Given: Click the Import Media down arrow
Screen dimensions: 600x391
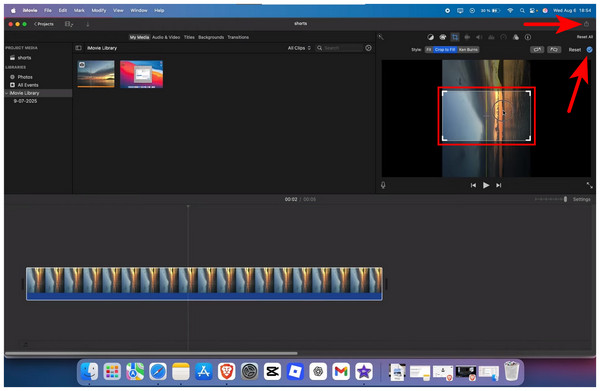Looking at the screenshot, I should (x=88, y=24).
